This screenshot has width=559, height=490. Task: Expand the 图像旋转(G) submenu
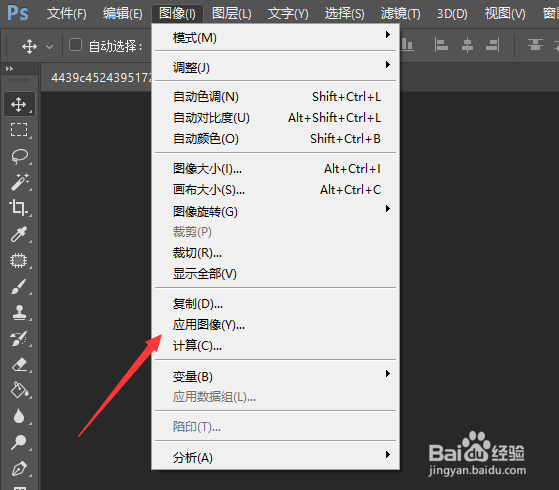pyautogui.click(x=275, y=211)
